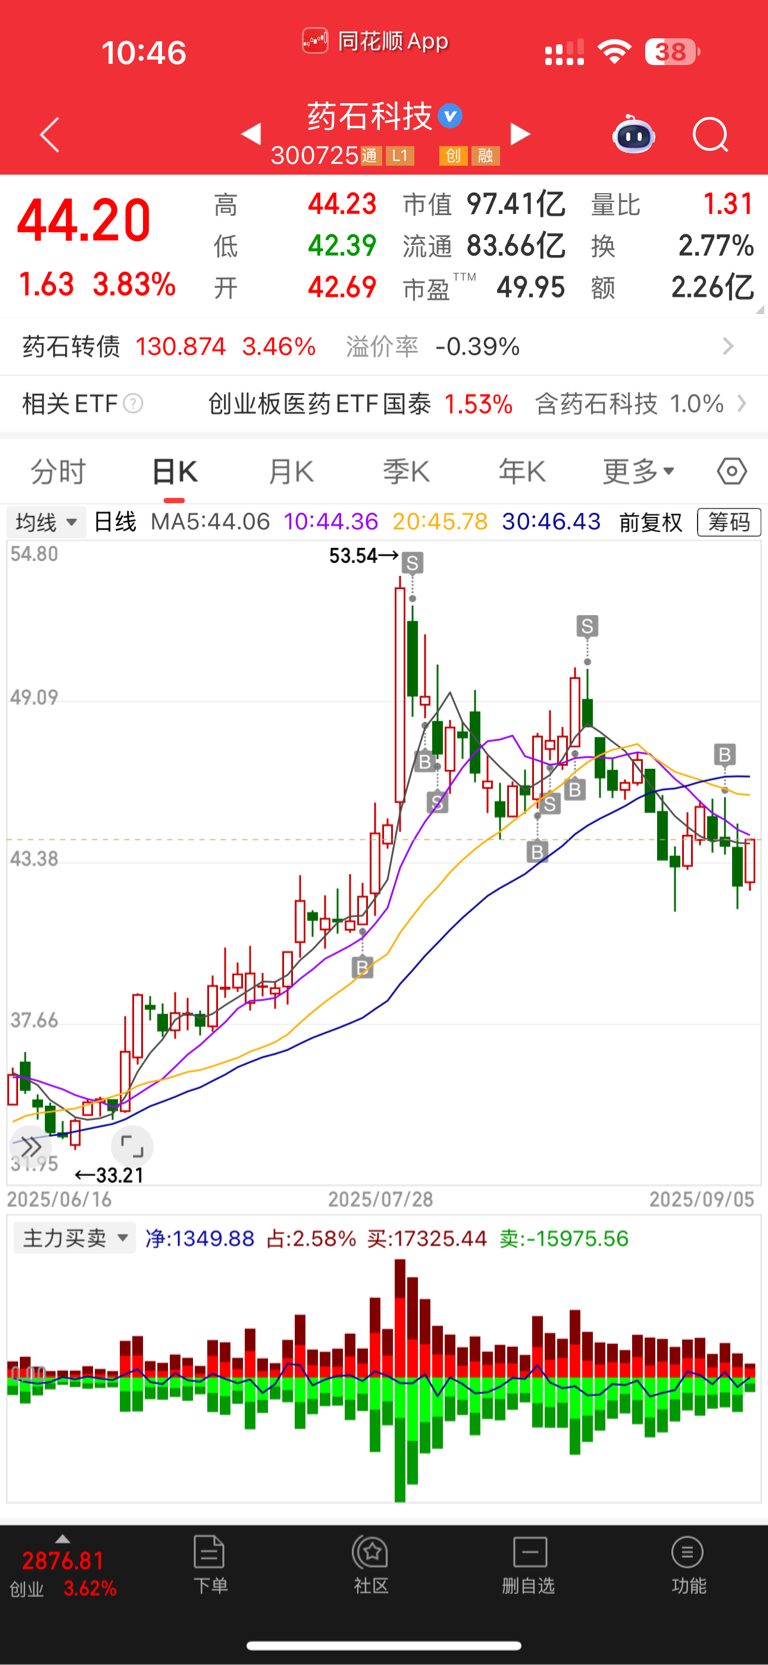768x1665 pixels.
Task: Open the search magnifier icon
Action: click(x=711, y=135)
